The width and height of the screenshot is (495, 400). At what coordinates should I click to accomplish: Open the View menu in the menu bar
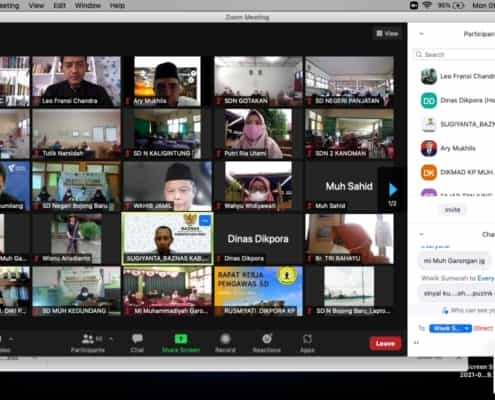click(36, 5)
